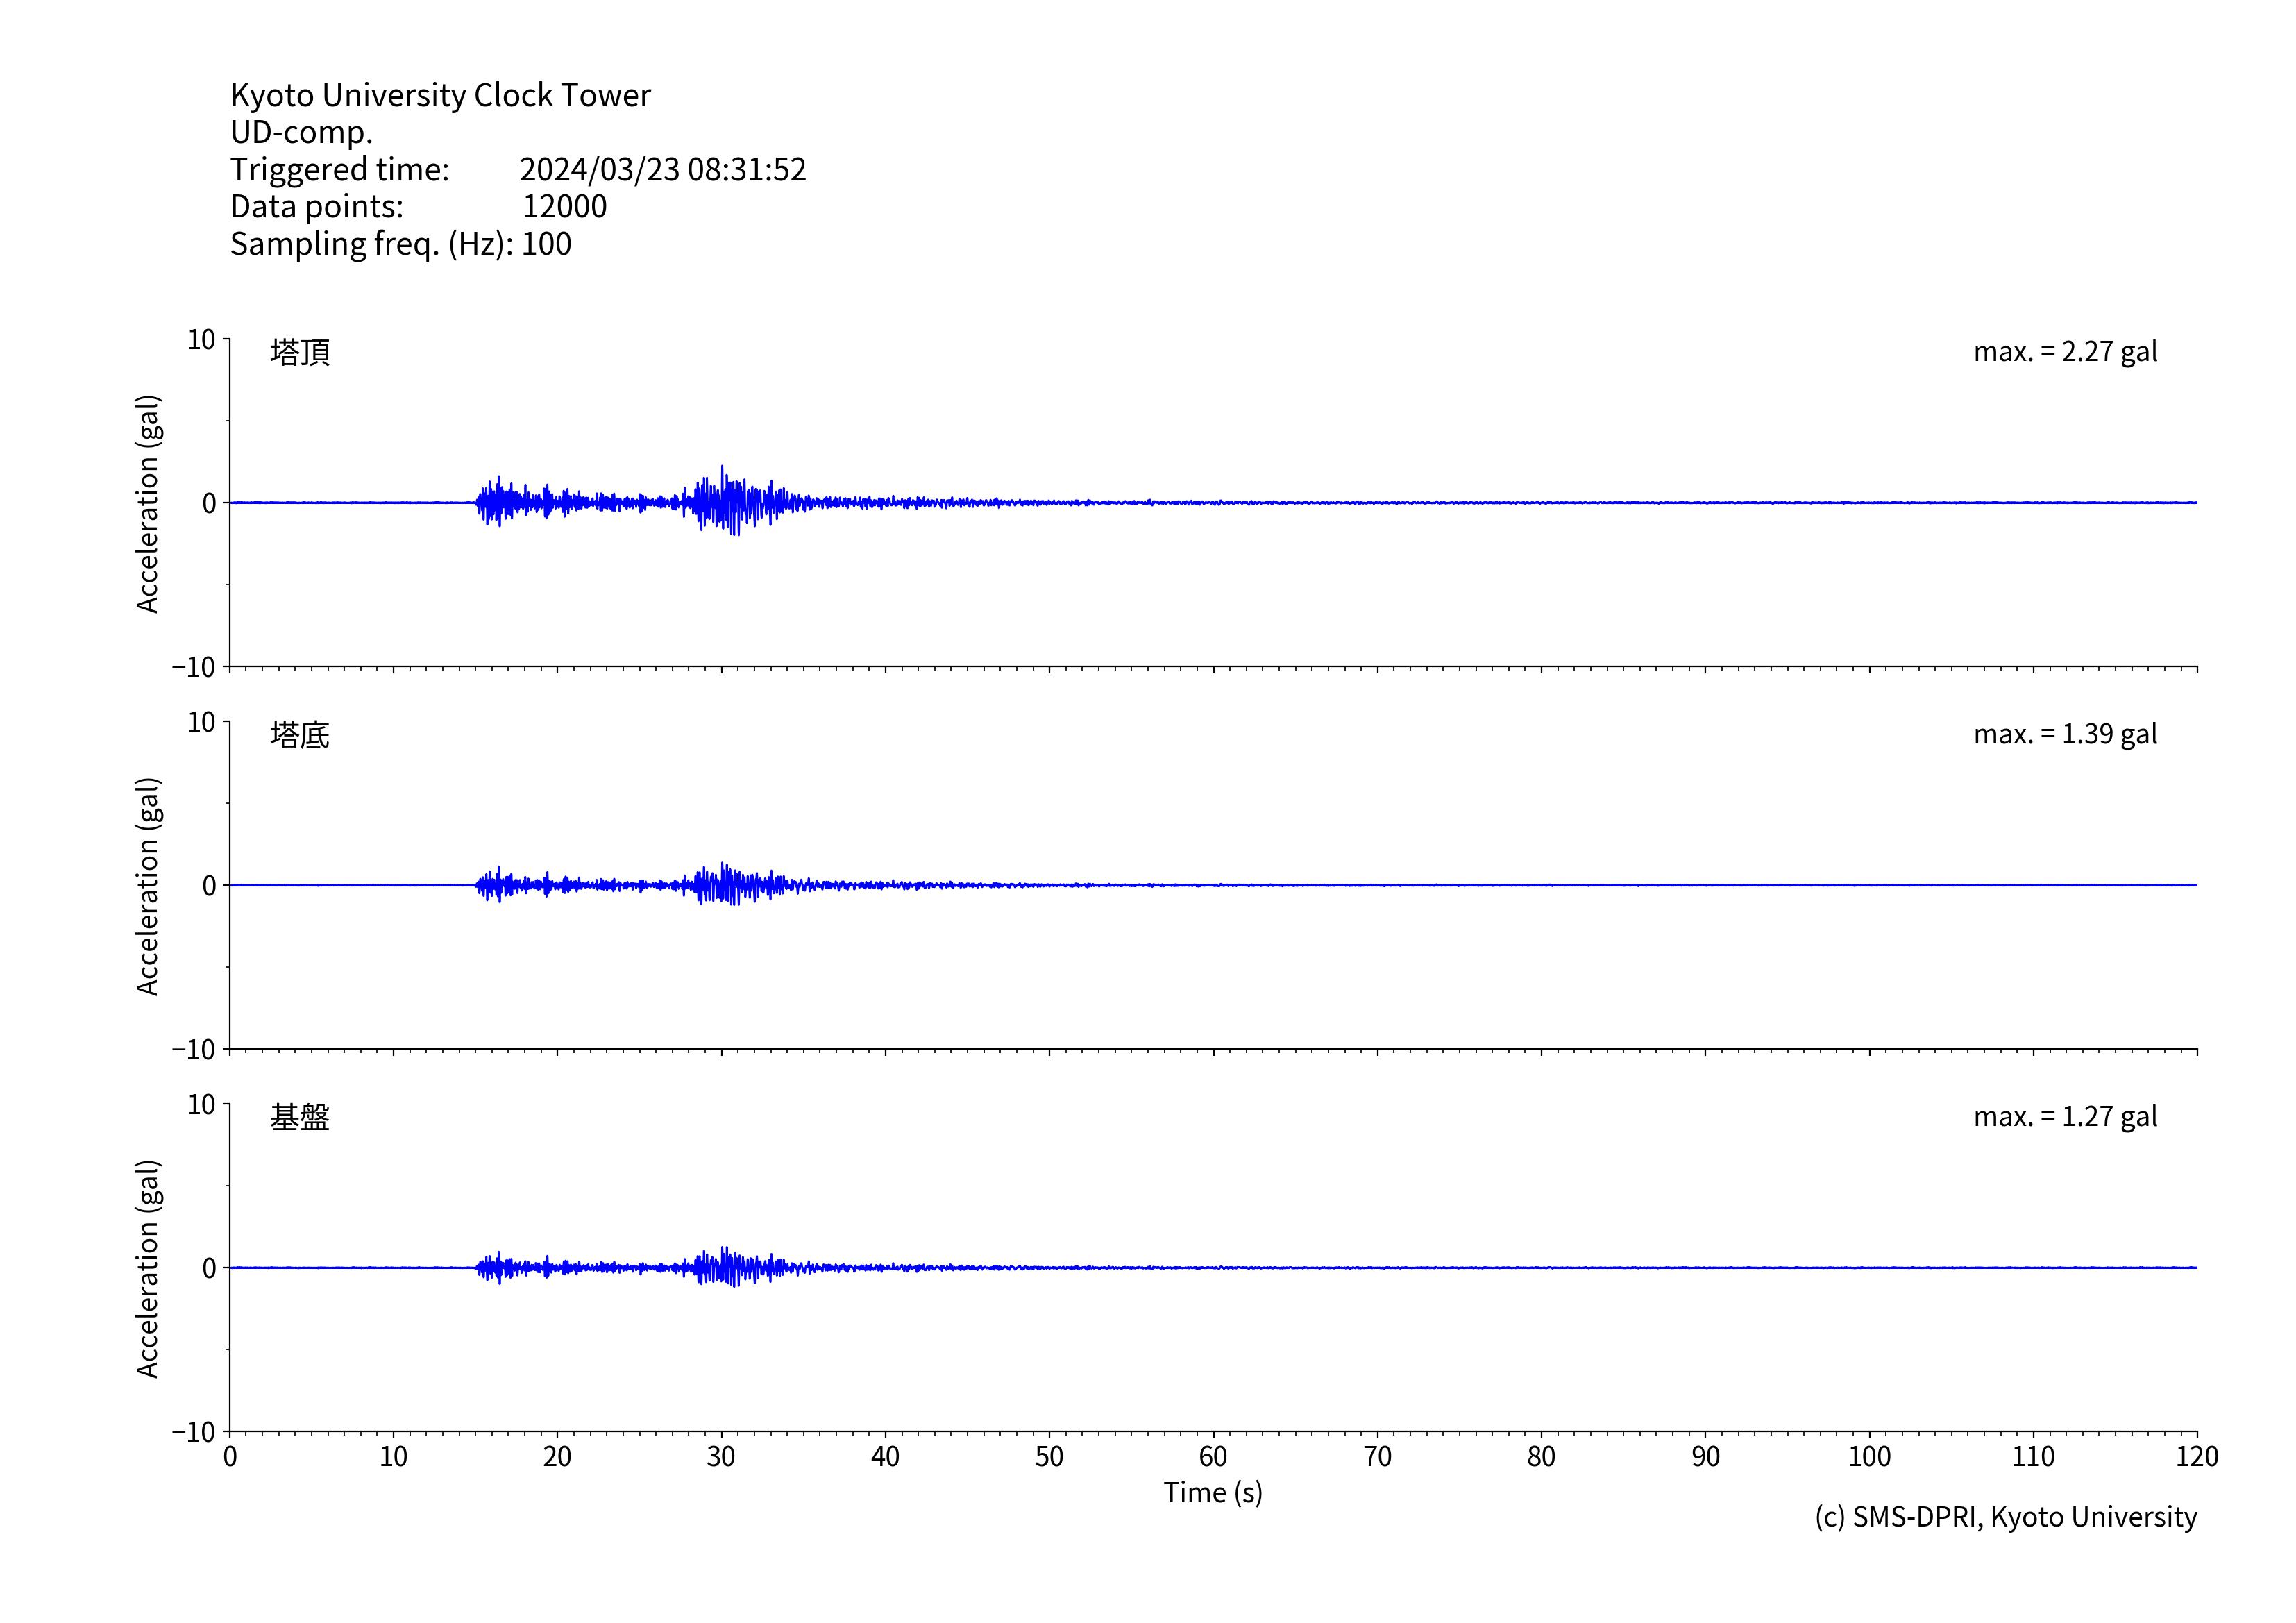Click the triggered time 2024/03/23 08:31:52

coord(662,169)
